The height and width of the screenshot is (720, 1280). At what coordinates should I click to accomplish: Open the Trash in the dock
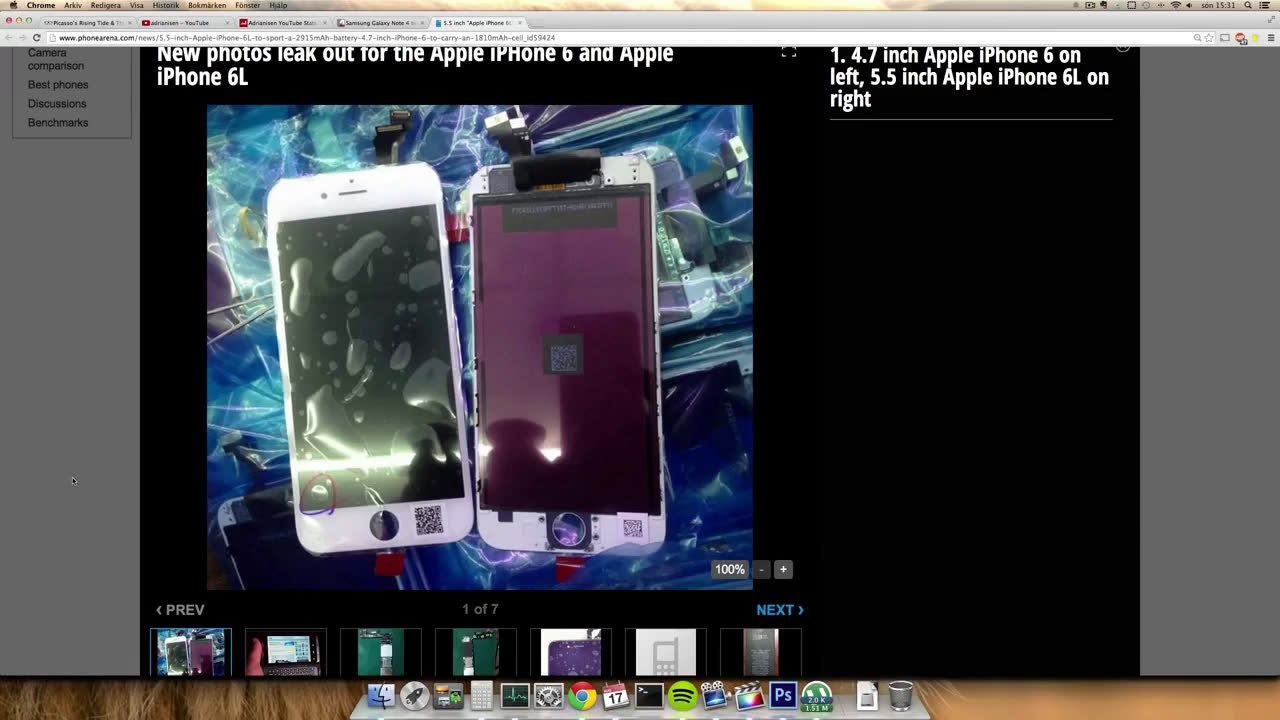click(x=901, y=695)
